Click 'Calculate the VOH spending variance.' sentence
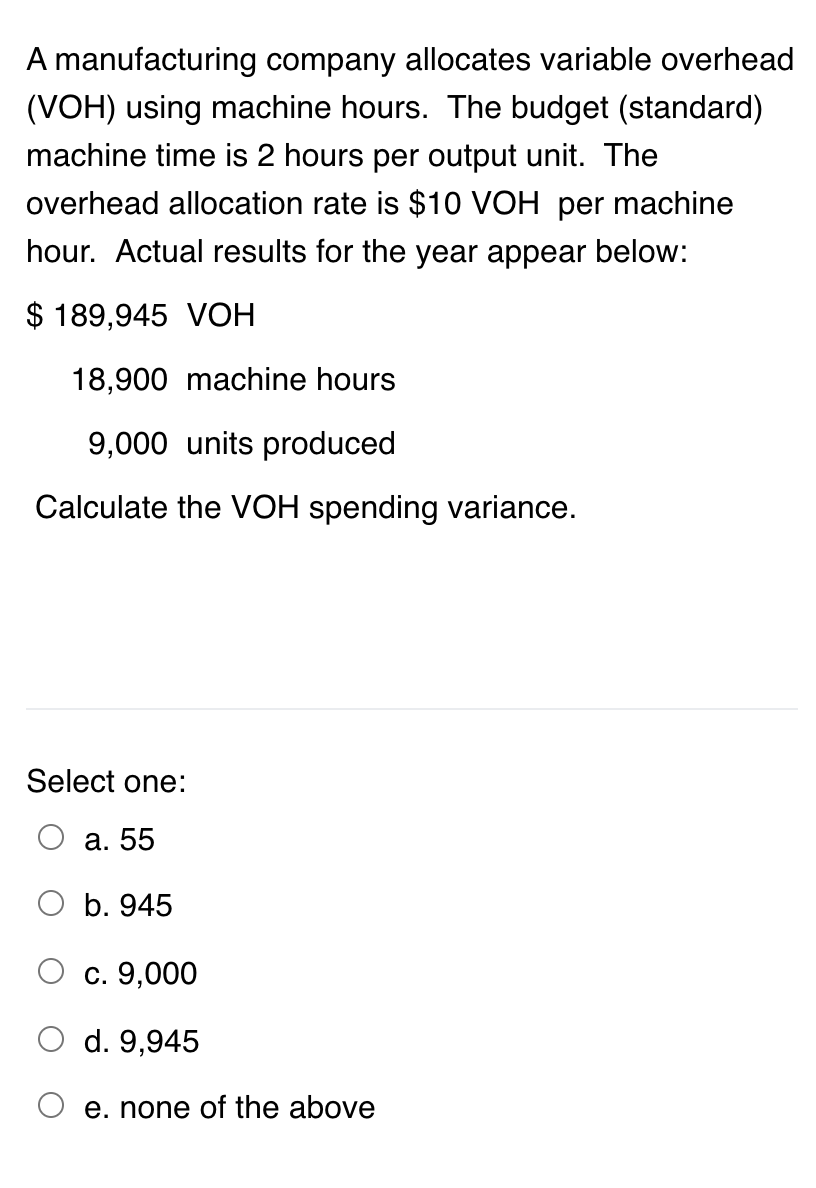Image resolution: width=816 pixels, height=1188 pixels. 306,507
